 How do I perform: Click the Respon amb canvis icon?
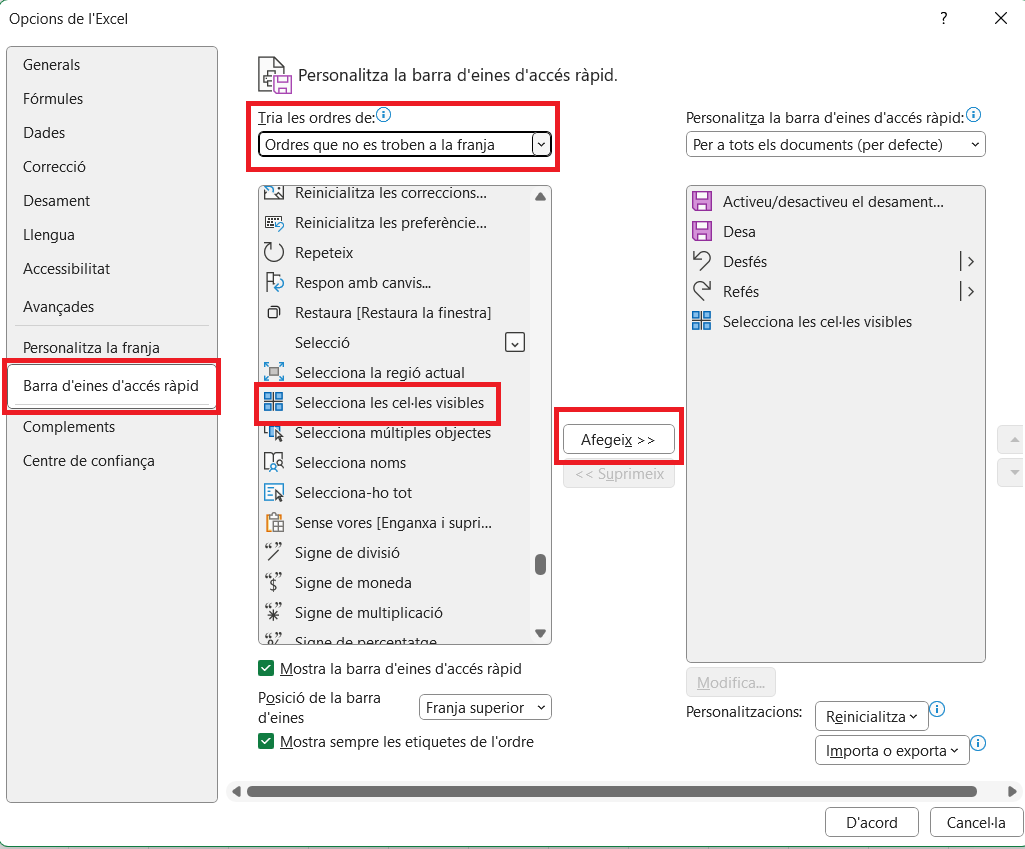pos(274,282)
